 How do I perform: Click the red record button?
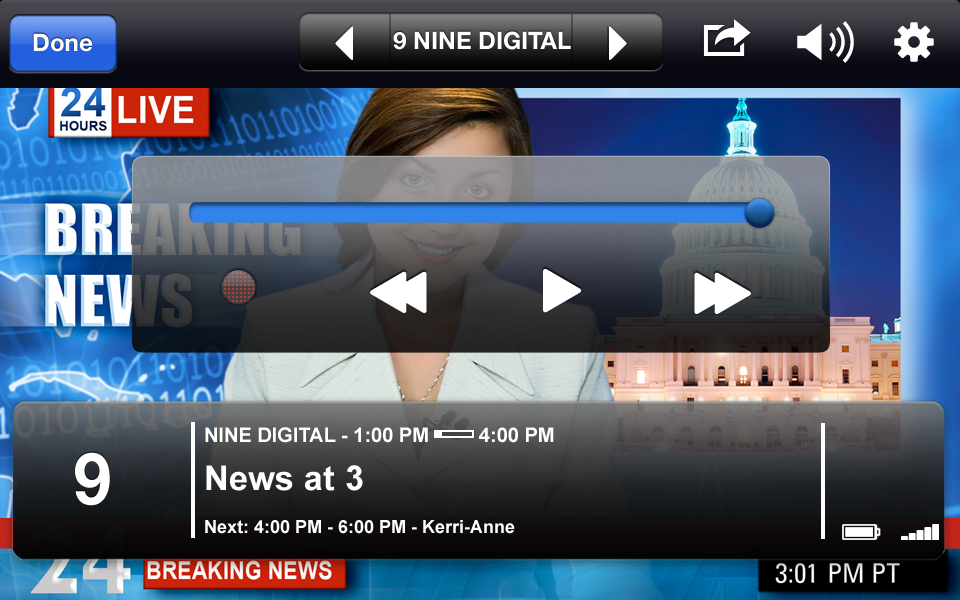click(x=238, y=287)
